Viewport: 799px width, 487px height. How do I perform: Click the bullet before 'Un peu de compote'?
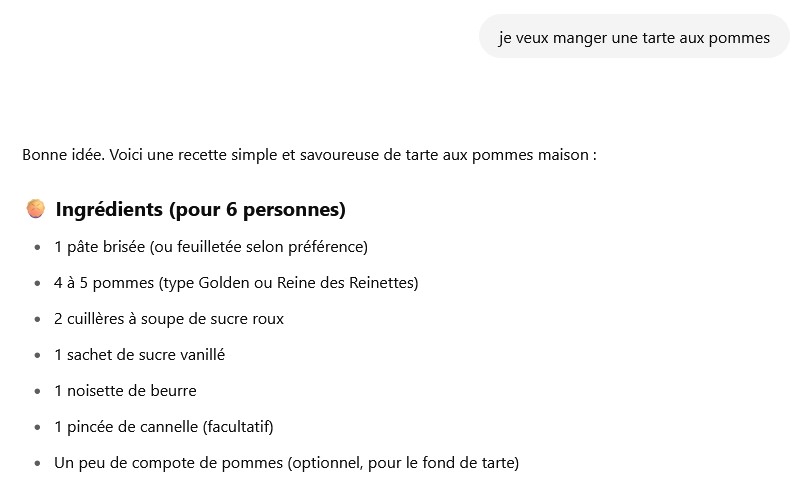click(x=37, y=464)
